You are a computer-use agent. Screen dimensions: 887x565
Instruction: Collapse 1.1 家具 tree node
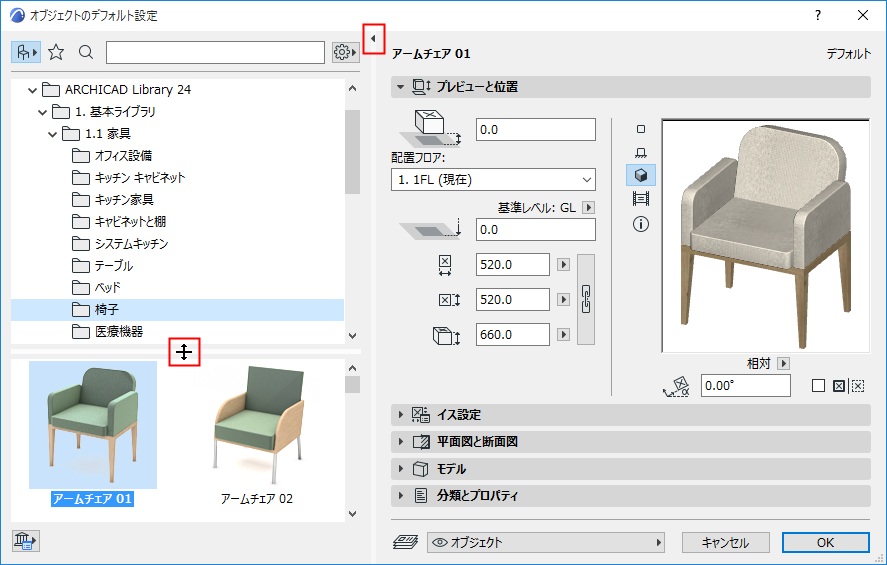(53, 134)
